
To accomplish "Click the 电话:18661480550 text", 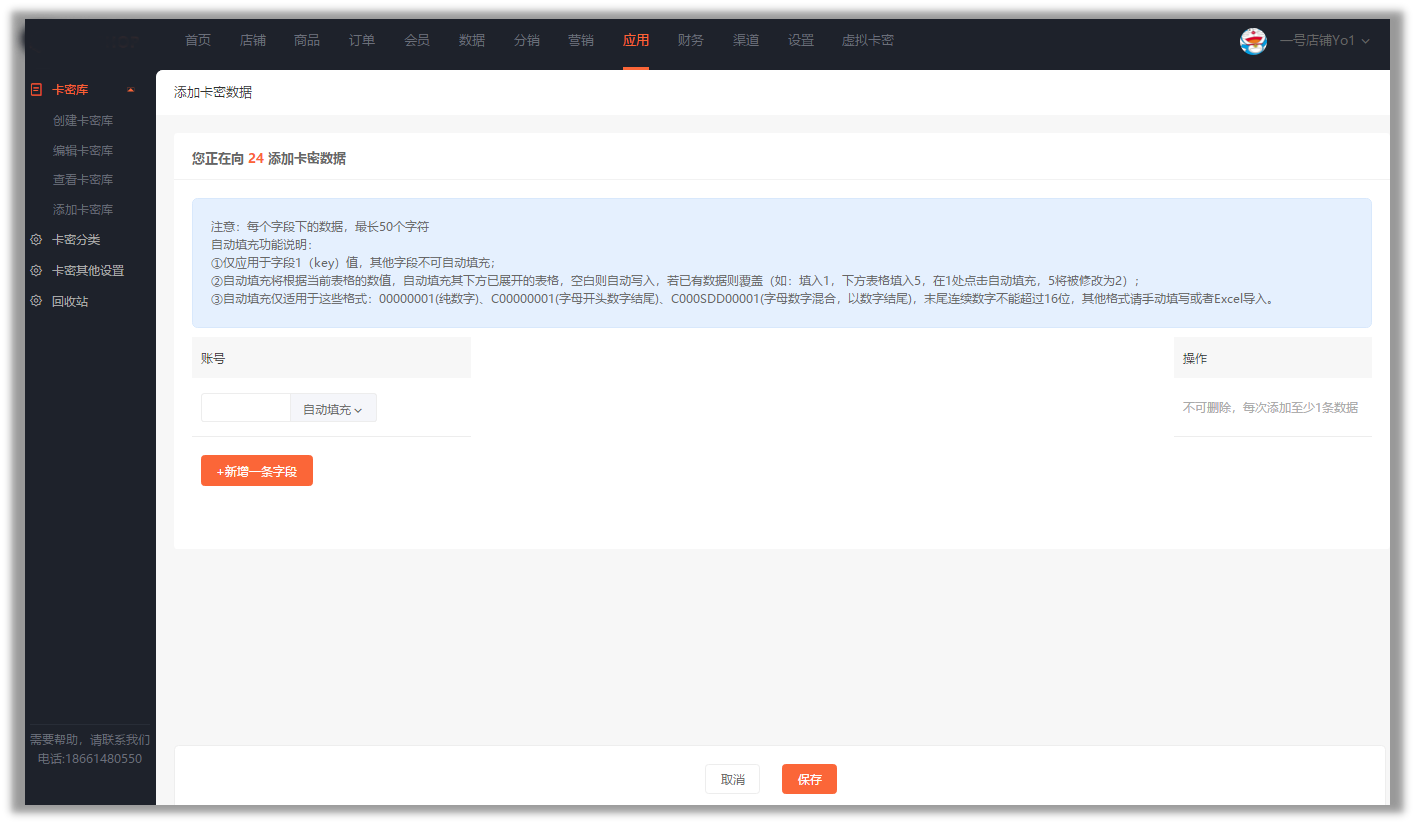I will (x=90, y=759).
